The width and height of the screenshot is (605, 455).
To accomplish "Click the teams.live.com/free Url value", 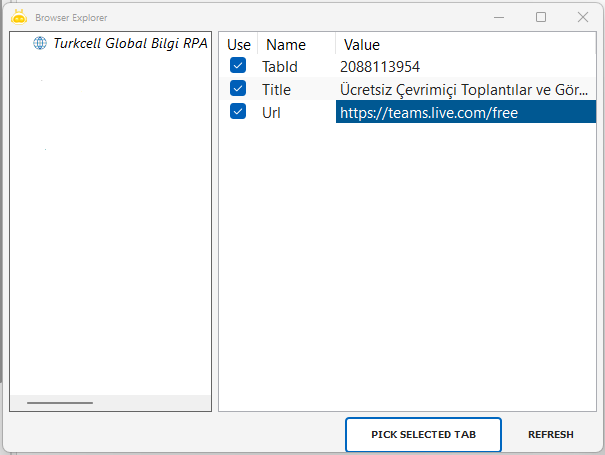I will (429, 113).
